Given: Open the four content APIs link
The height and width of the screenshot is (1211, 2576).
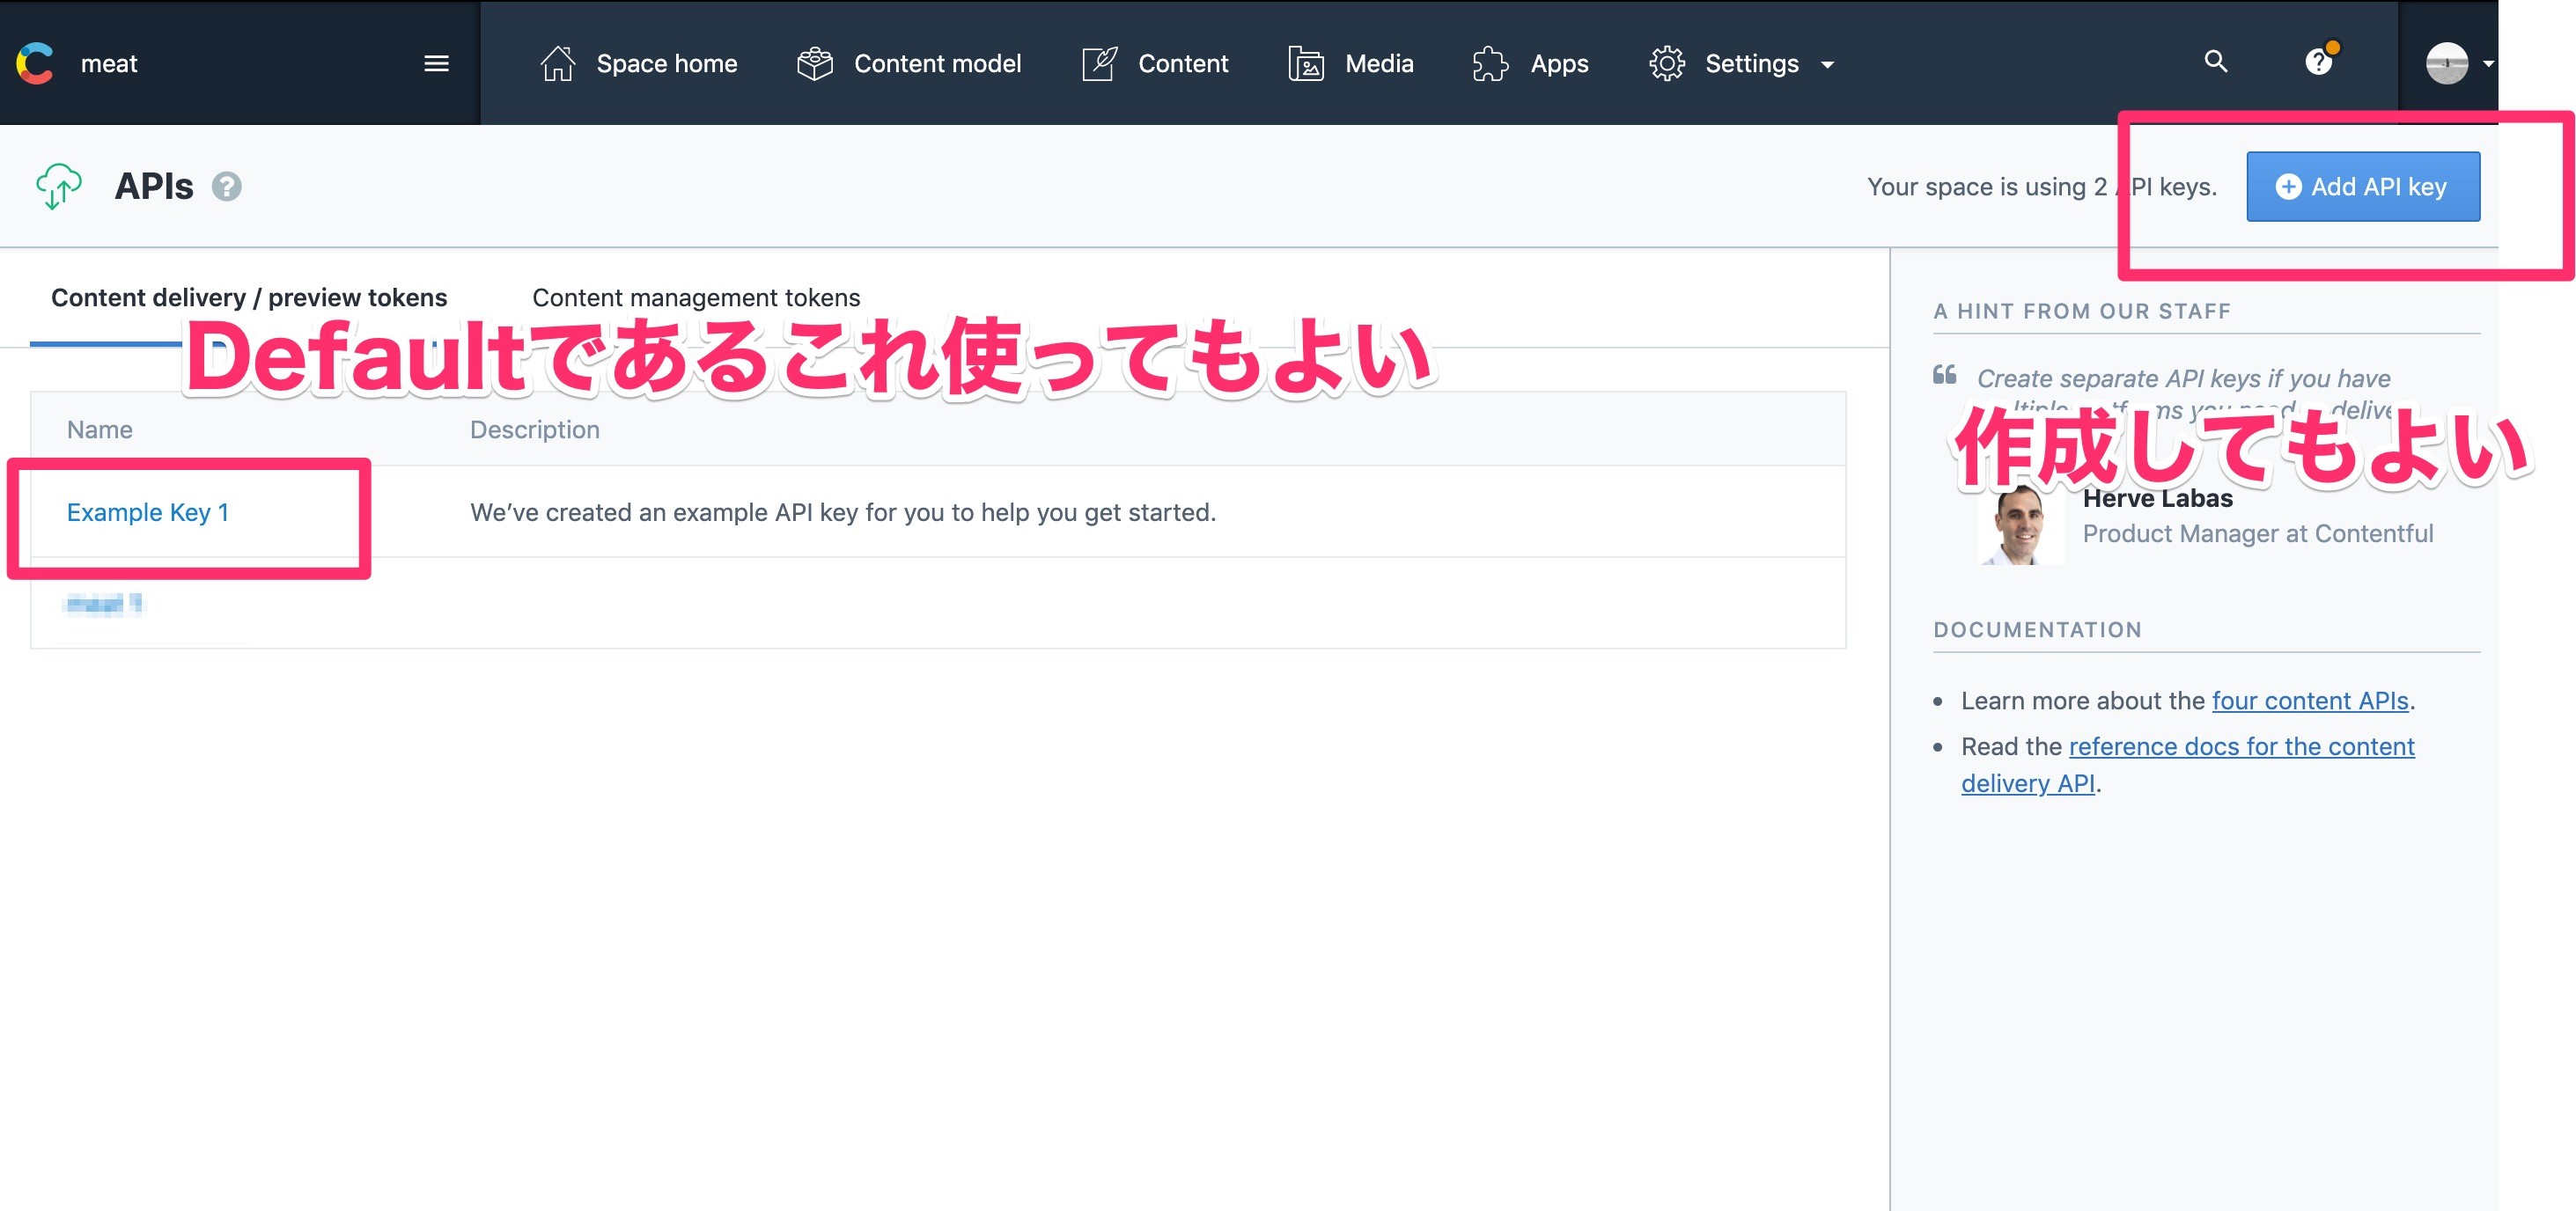Looking at the screenshot, I should (x=2310, y=700).
